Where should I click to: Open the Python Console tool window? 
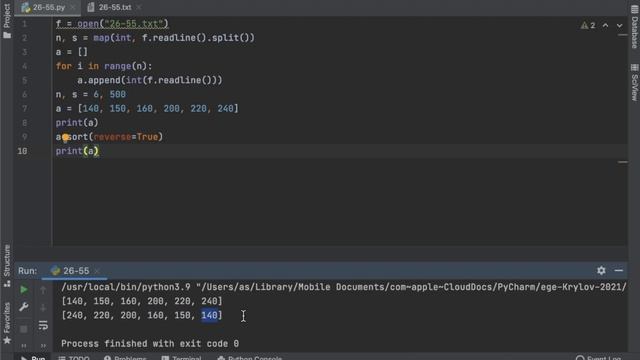[250, 358]
